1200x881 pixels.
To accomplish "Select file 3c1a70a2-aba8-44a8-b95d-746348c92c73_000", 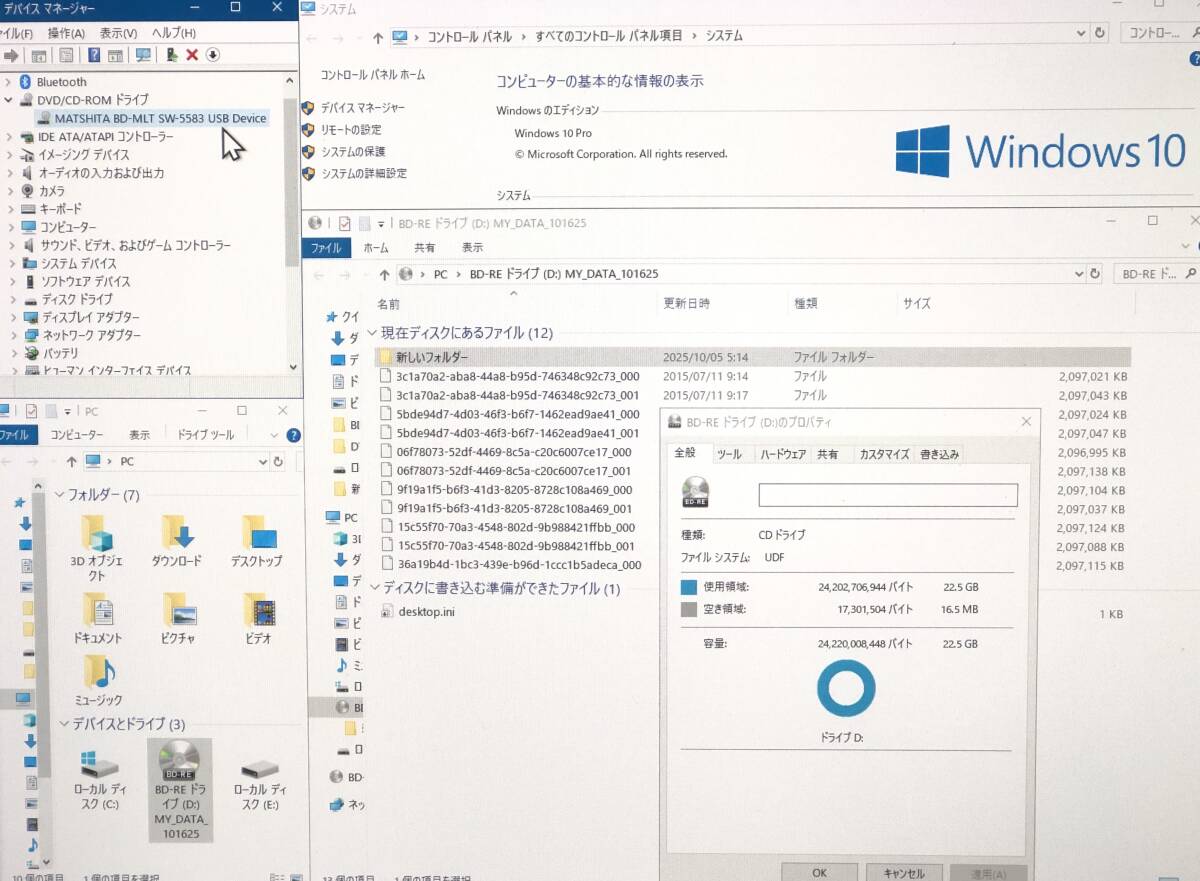I will [x=516, y=377].
